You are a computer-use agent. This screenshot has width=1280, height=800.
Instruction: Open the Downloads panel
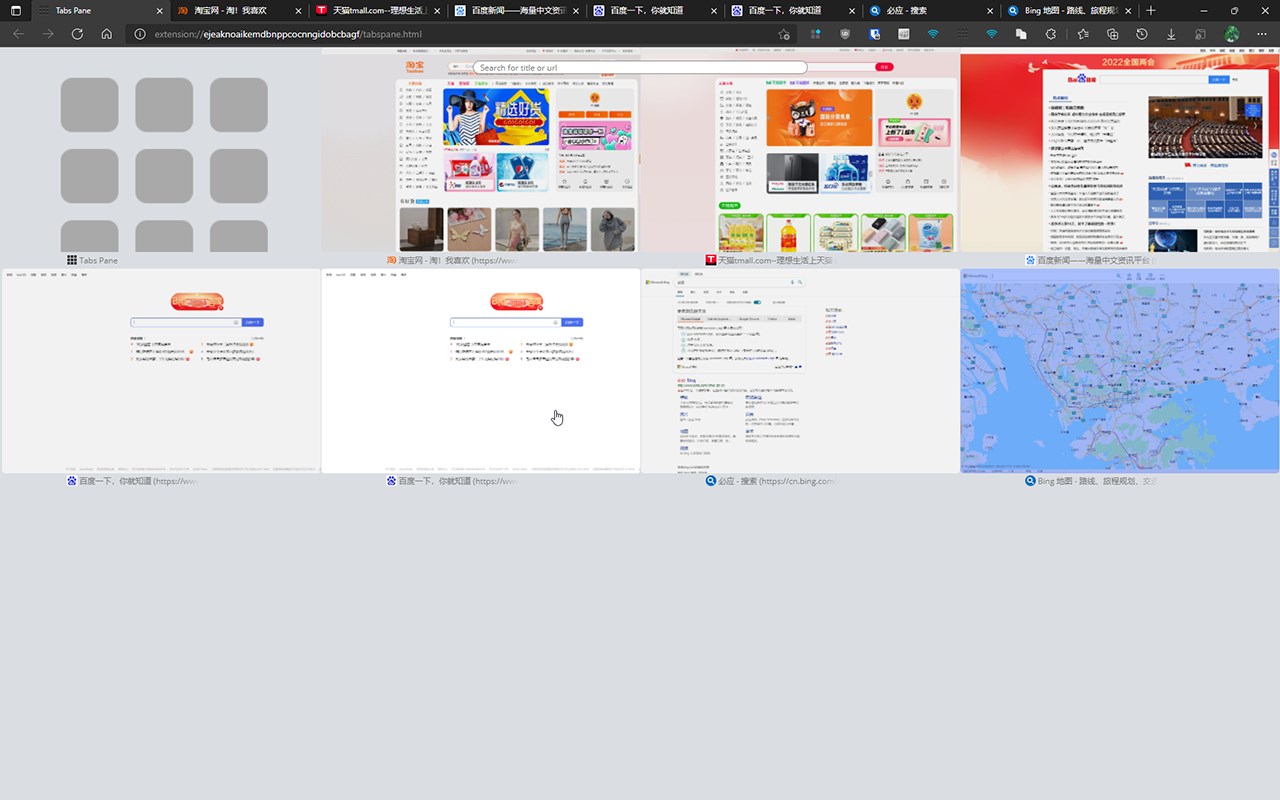coord(1171,34)
